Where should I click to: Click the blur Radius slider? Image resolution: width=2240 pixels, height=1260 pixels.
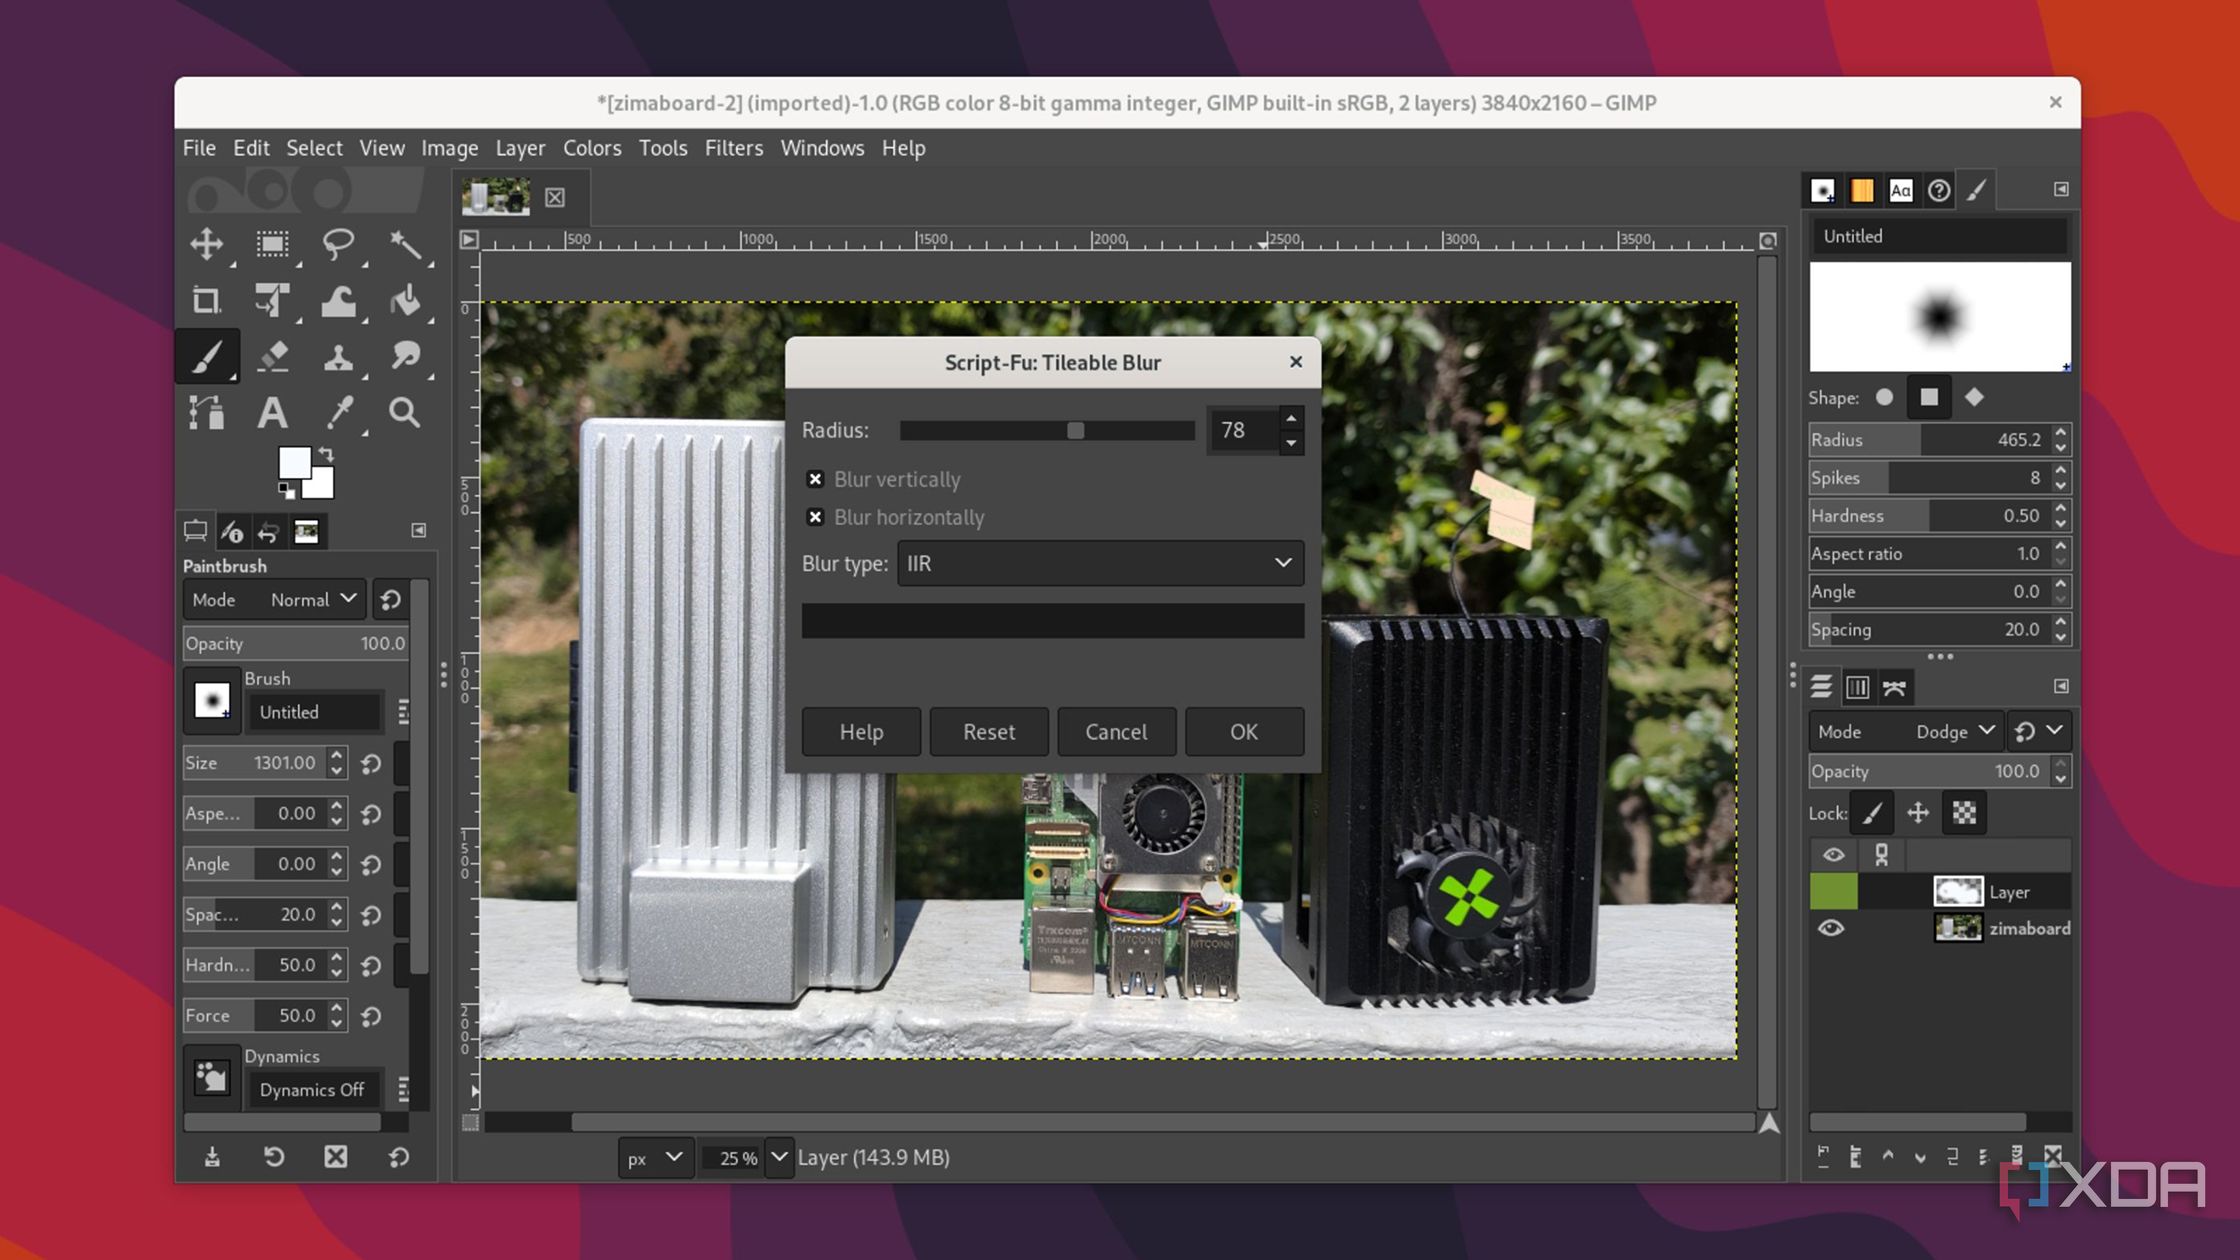click(1047, 430)
